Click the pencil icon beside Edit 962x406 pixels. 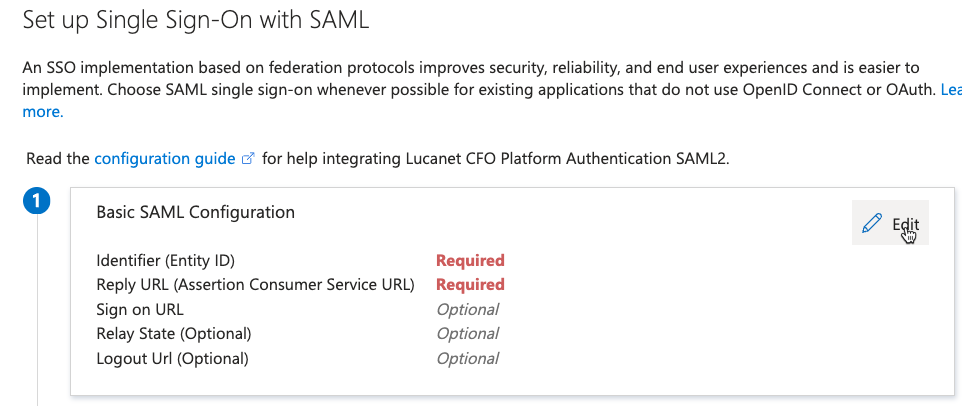pos(872,224)
